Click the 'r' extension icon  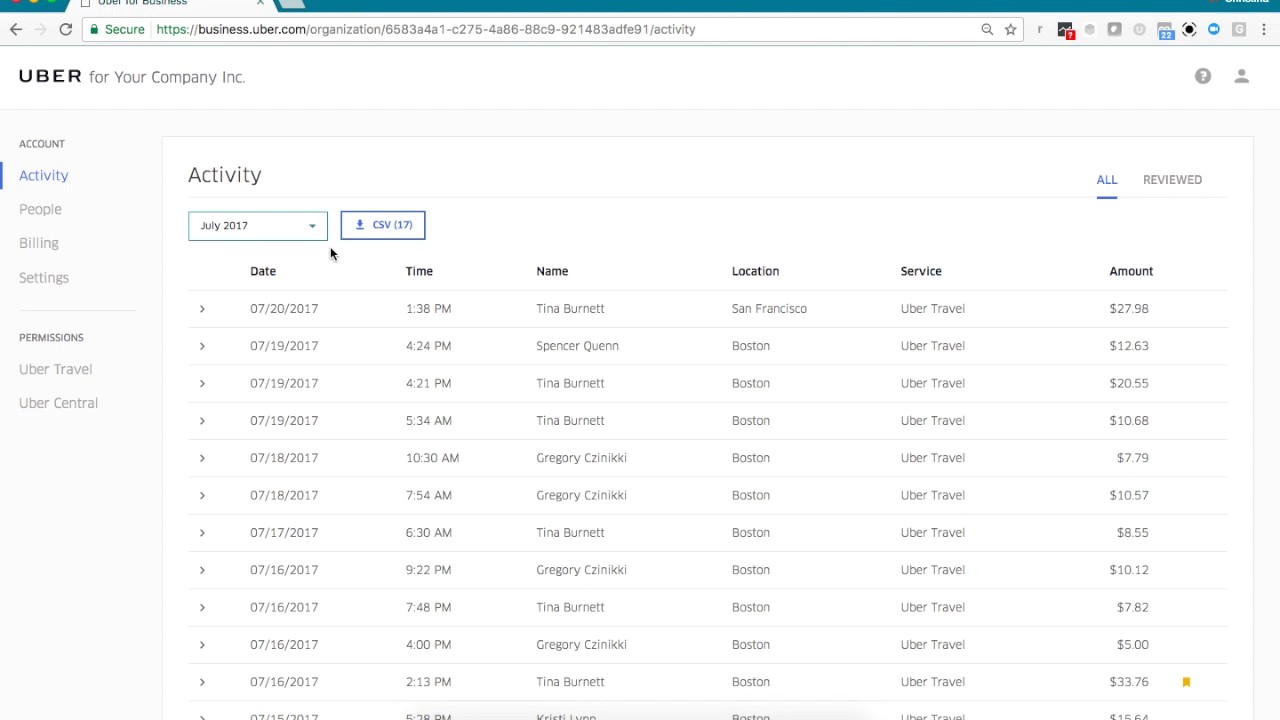tap(1040, 29)
